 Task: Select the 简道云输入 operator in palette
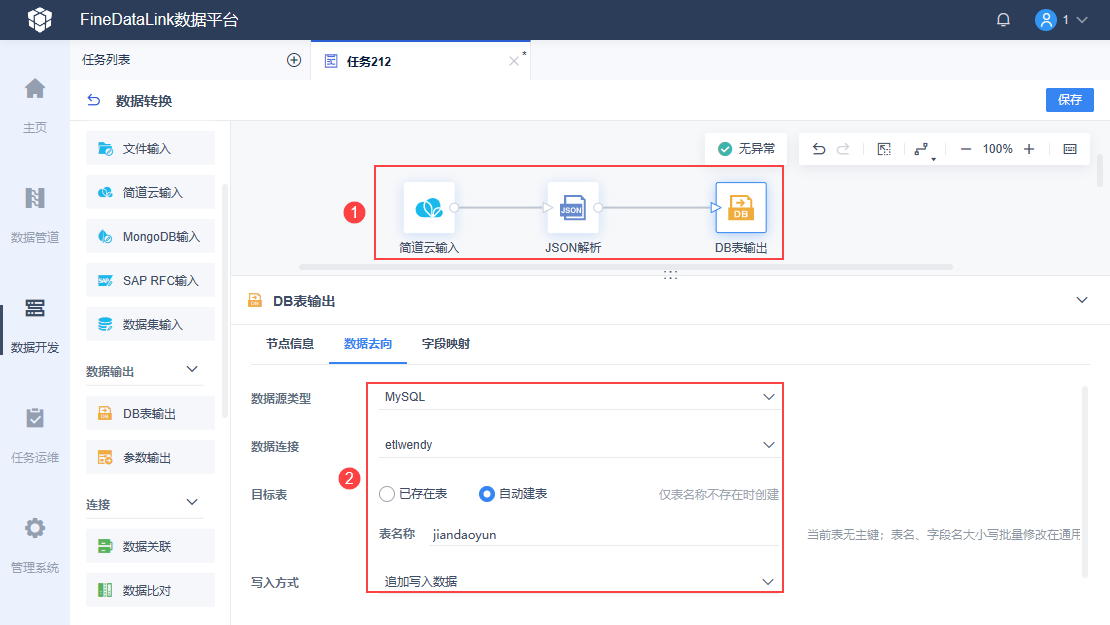[150, 193]
